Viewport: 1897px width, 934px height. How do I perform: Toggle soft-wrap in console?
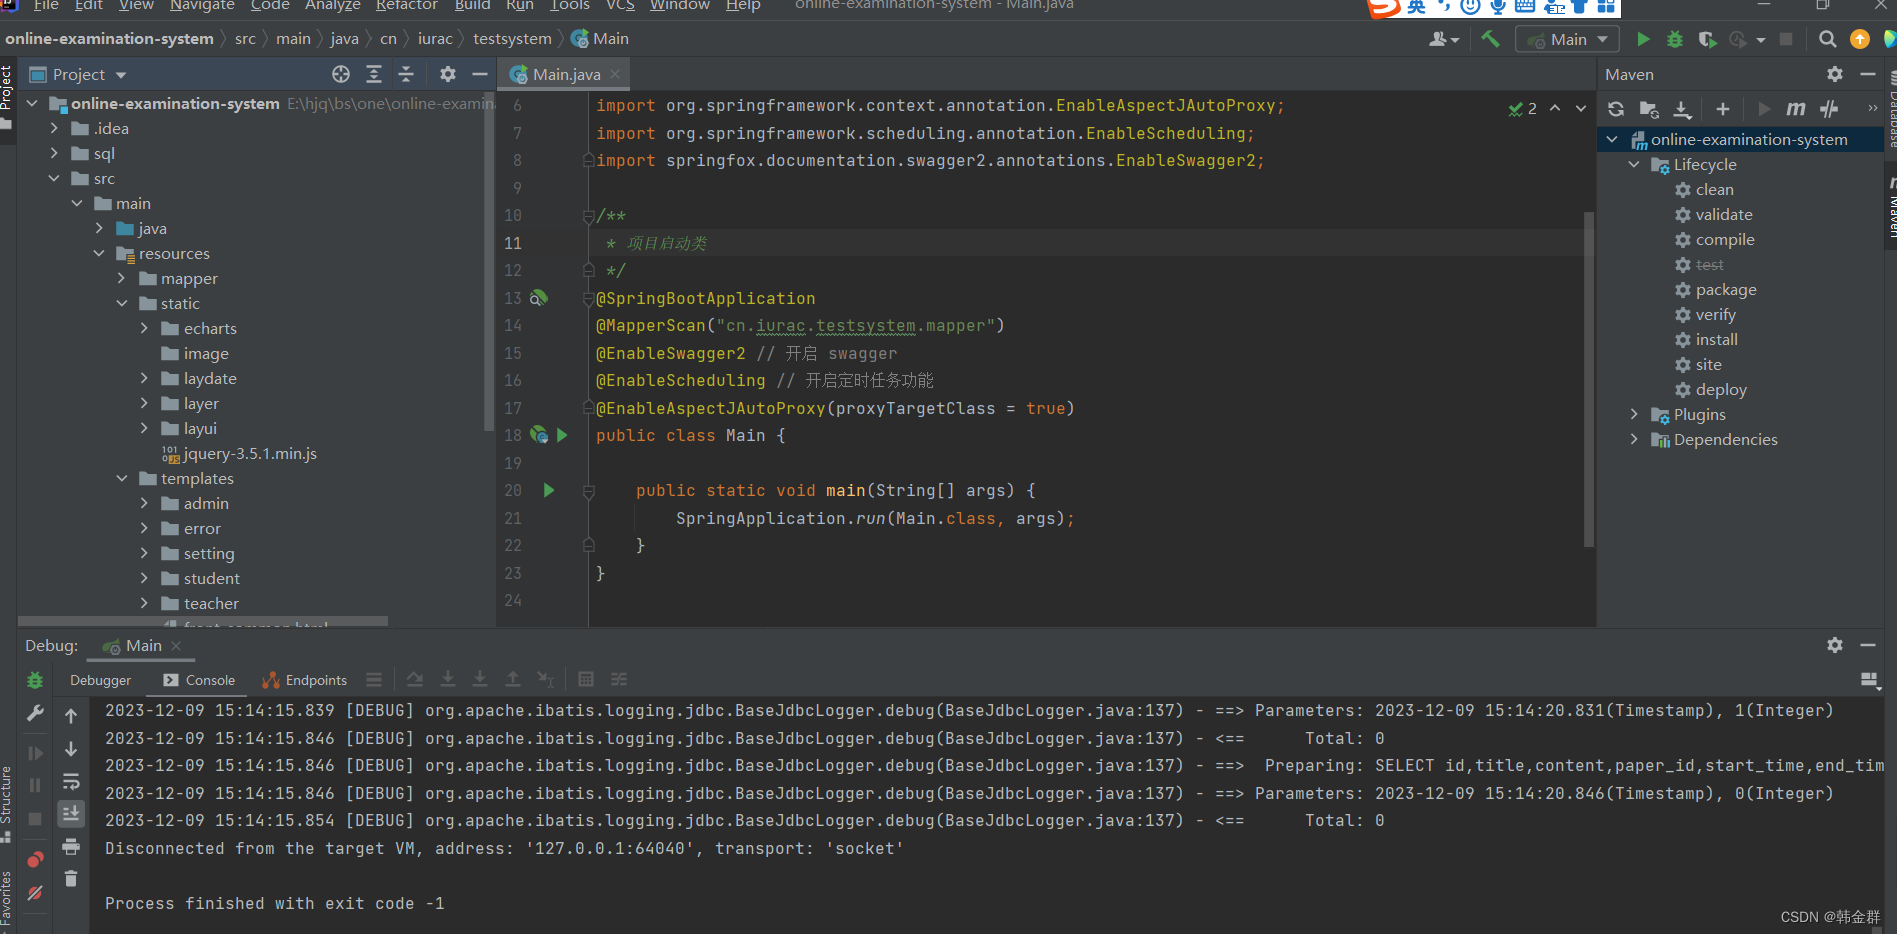pos(71,782)
